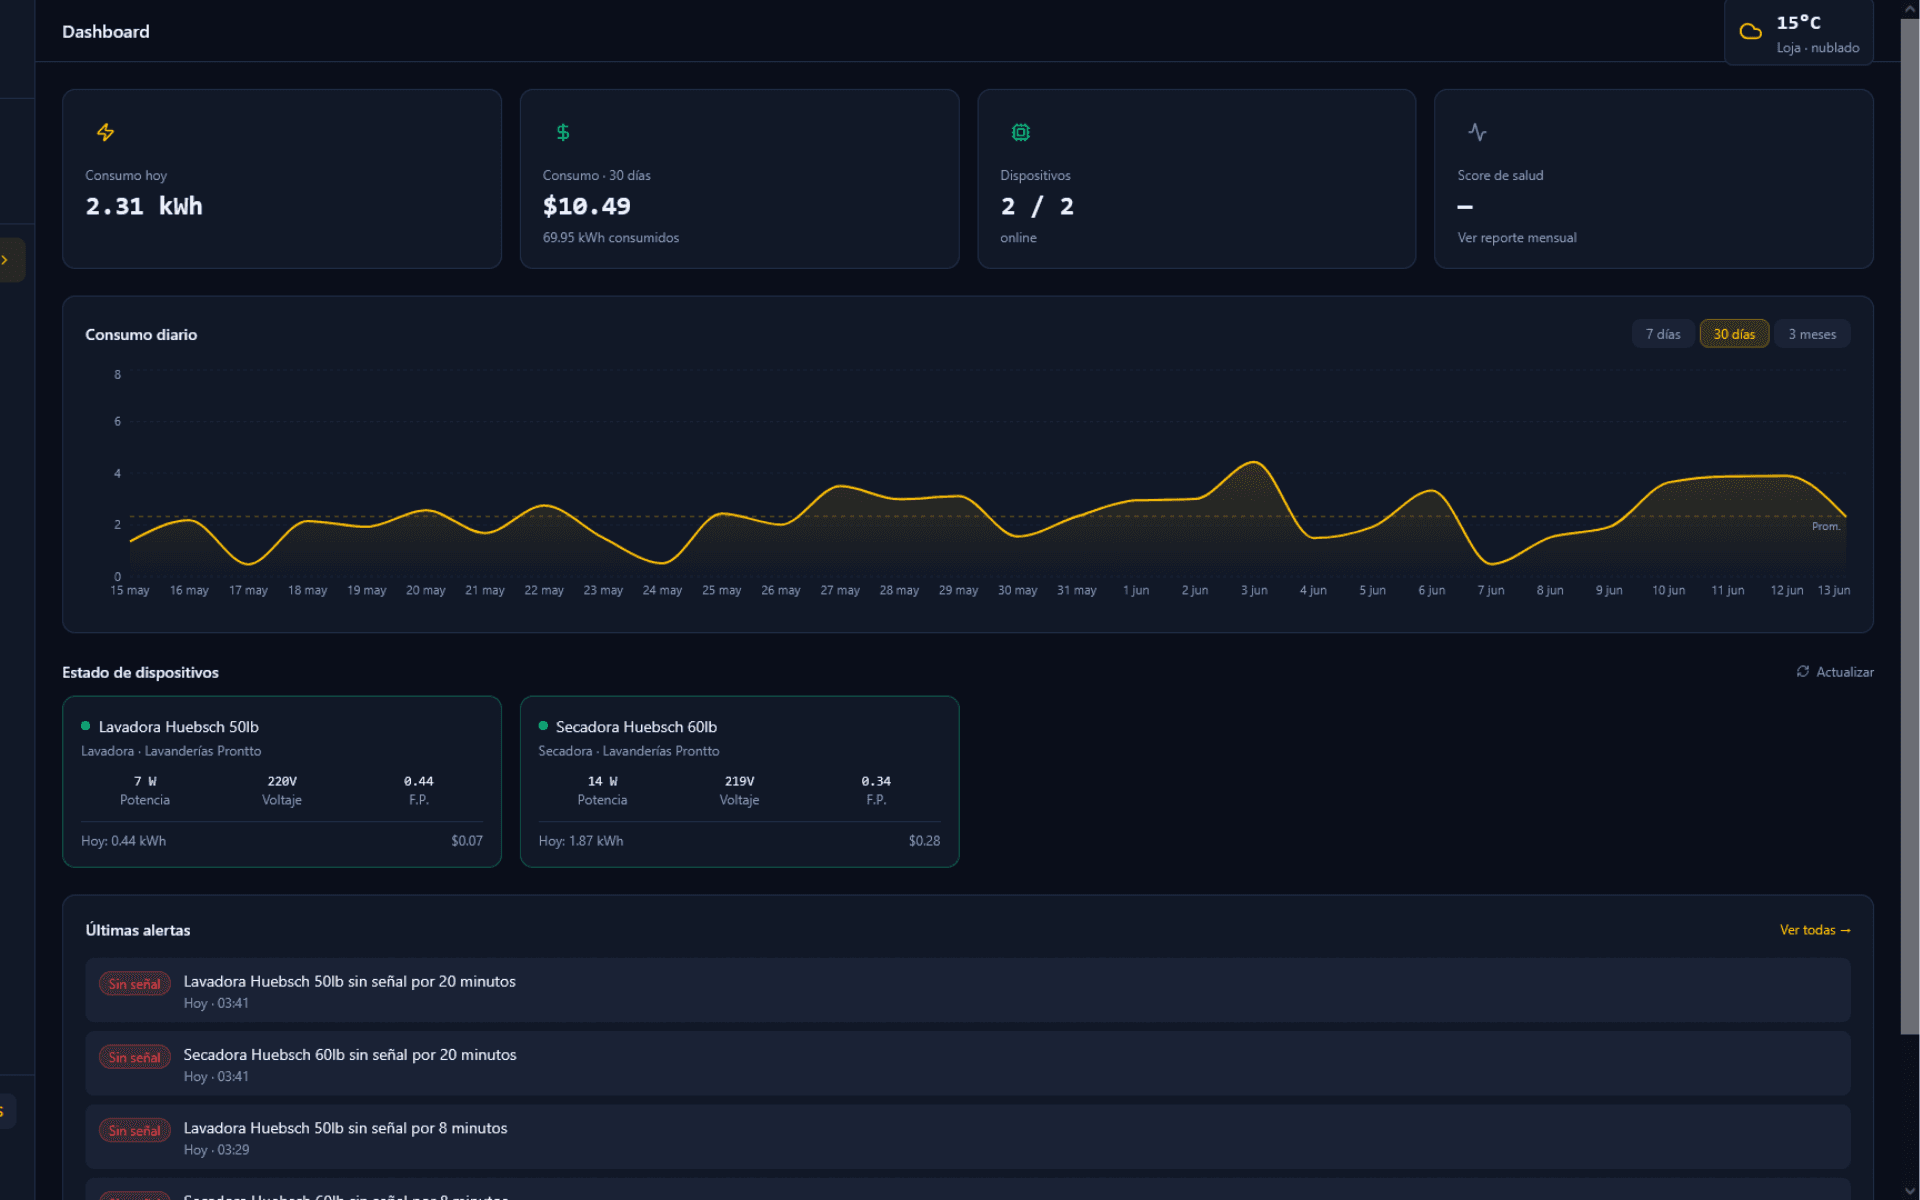Click the dollar sign cost icon
1920x1200 pixels.
click(563, 132)
